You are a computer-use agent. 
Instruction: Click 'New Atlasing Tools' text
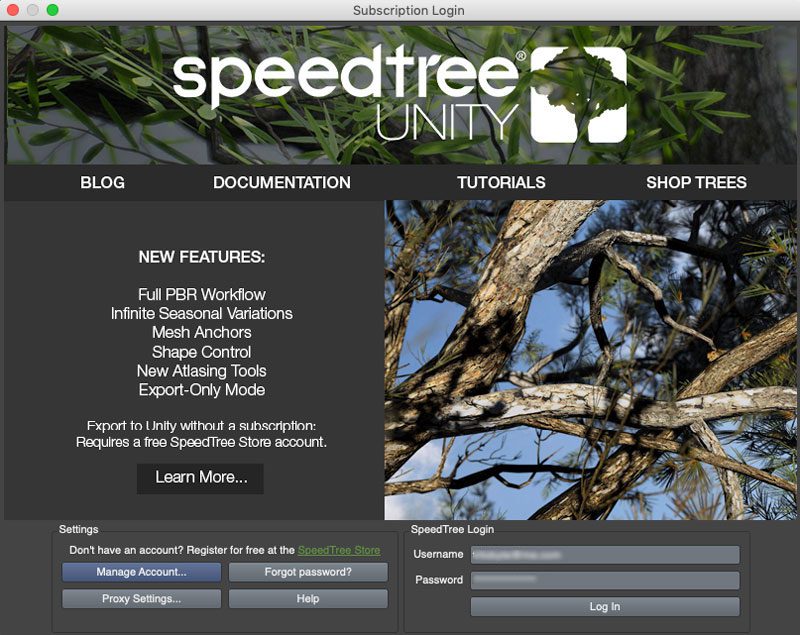(202, 371)
